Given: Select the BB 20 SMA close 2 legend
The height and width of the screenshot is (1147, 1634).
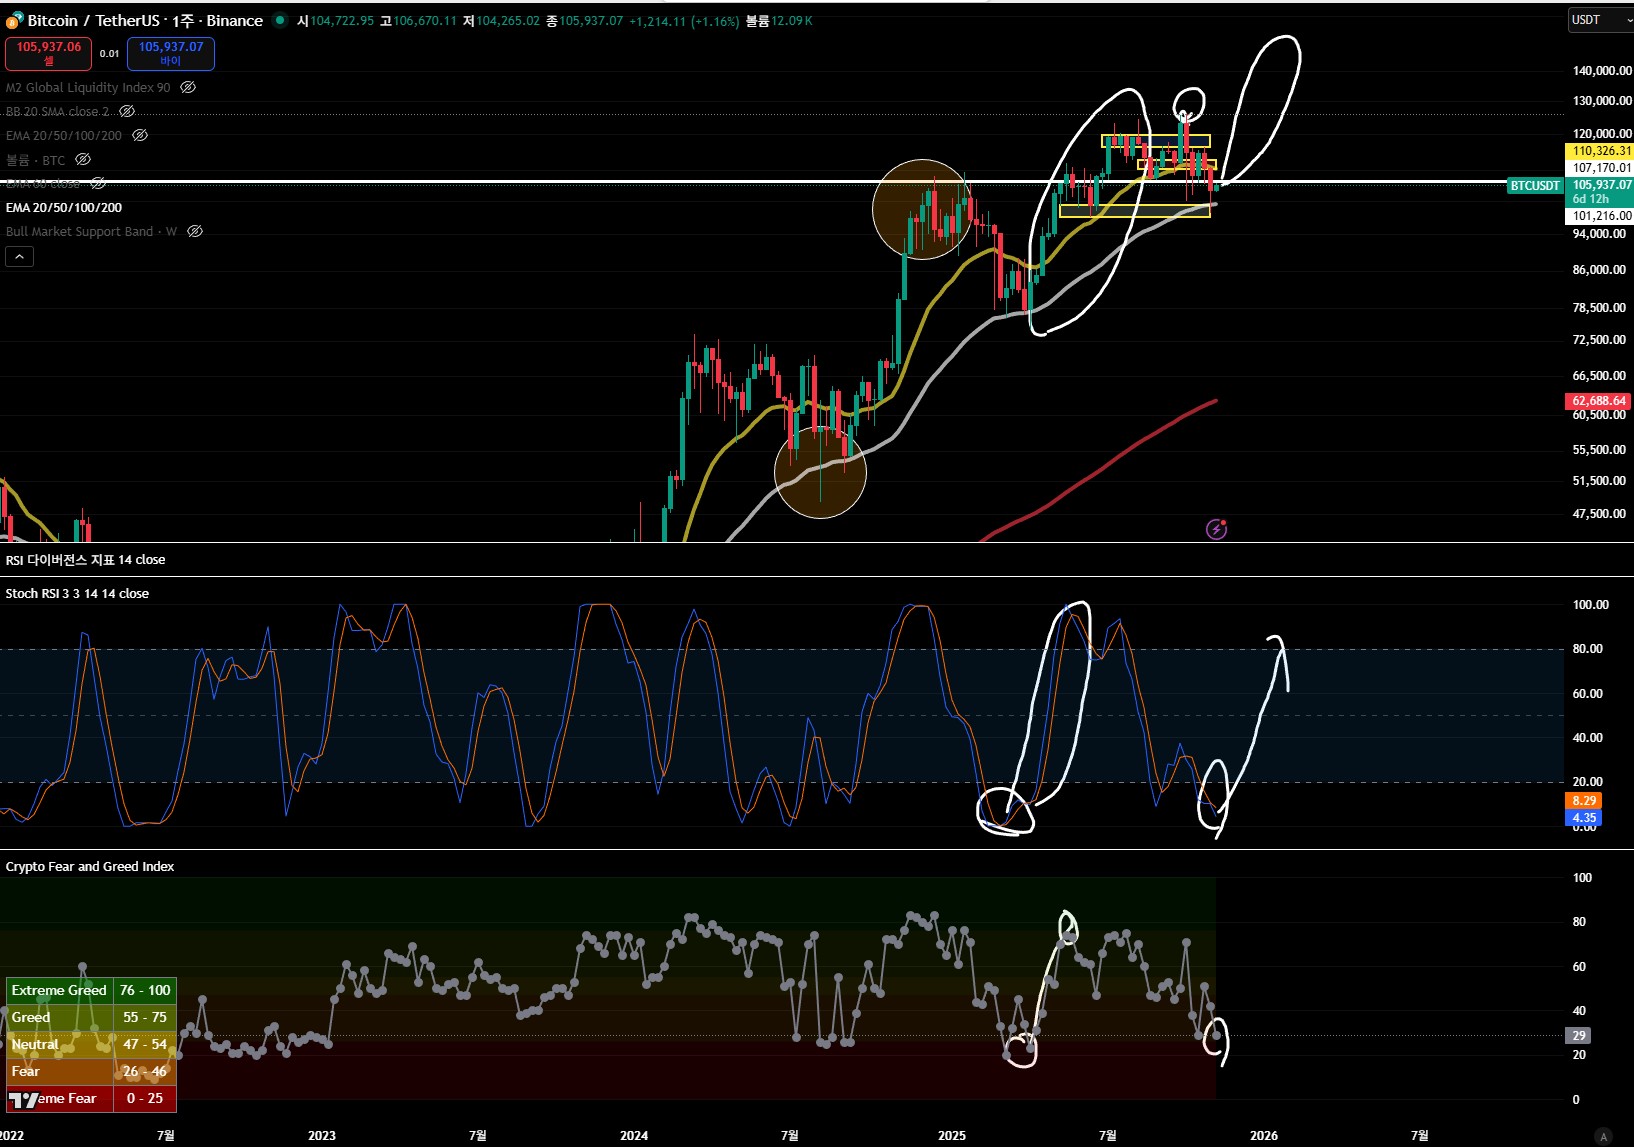Looking at the screenshot, I should pyautogui.click(x=58, y=111).
